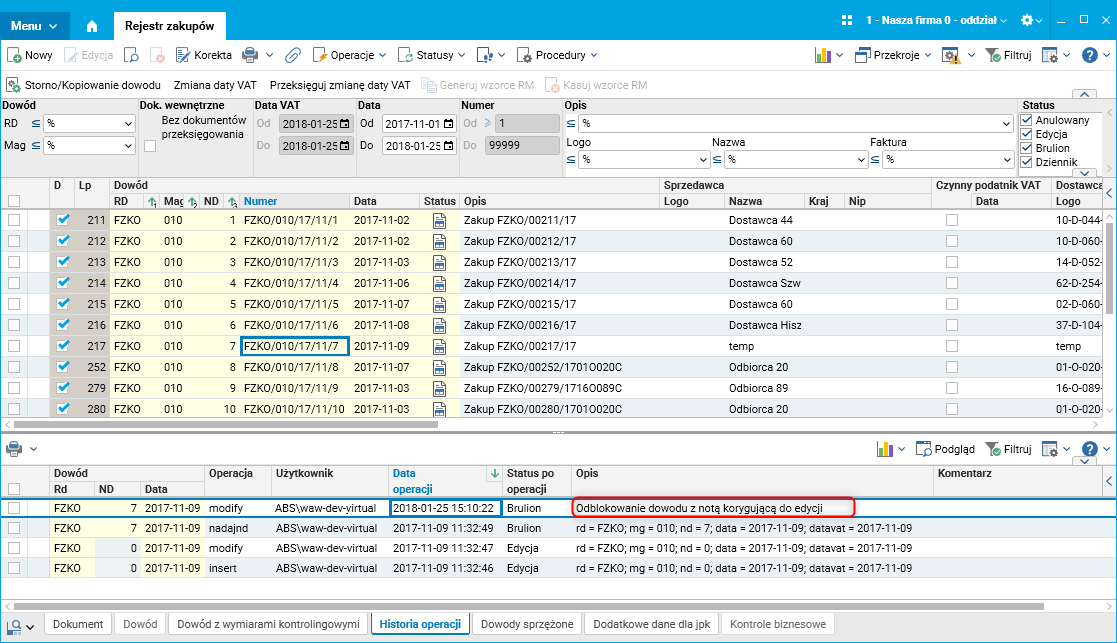Screen dimensions: 1117x643
Task: Uncheck the Anulowany status checkbox
Action: (x=1025, y=120)
